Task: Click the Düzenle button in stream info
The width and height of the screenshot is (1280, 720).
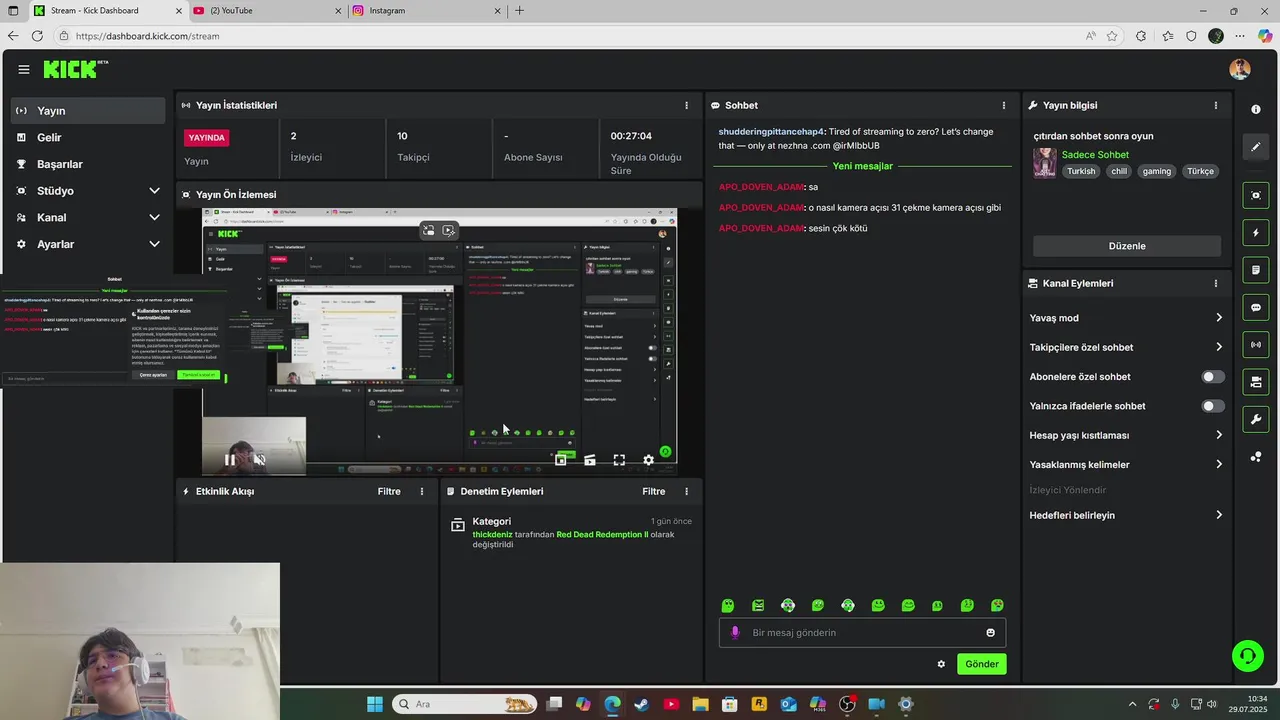Action: (x=1127, y=246)
